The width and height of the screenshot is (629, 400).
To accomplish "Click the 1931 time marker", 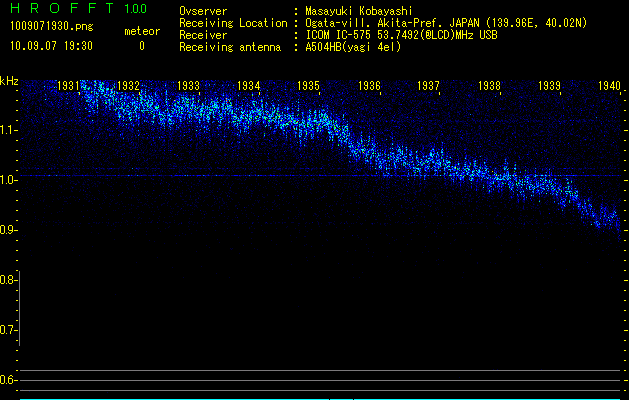I will [69, 87].
